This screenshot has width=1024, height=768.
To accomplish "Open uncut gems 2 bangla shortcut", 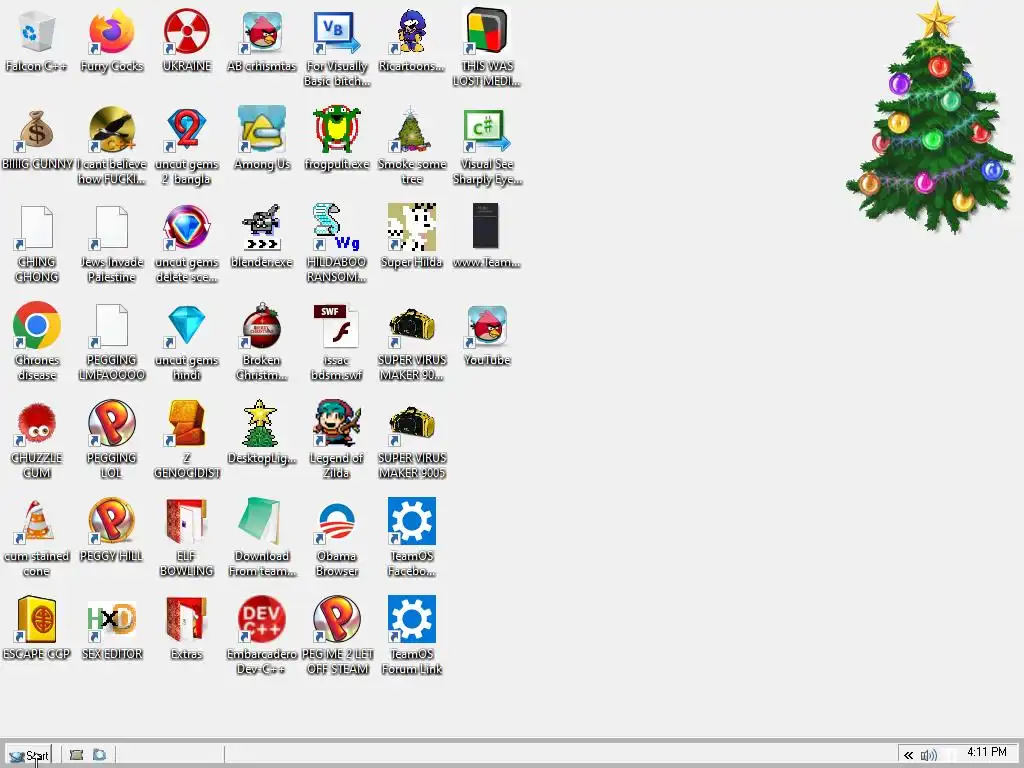I will point(187,130).
